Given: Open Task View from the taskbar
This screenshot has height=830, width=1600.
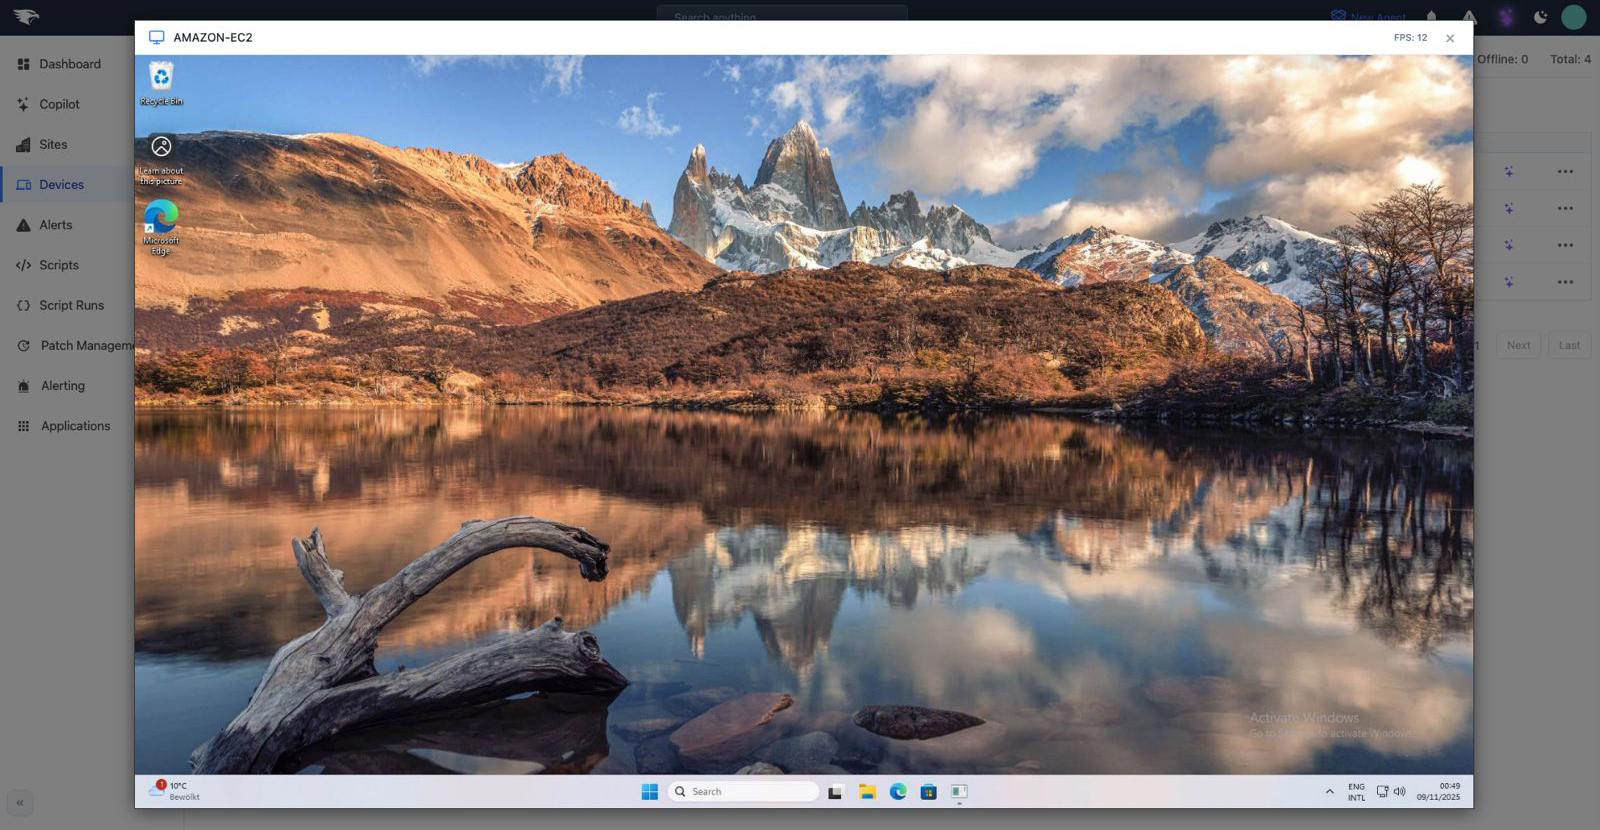Looking at the screenshot, I should [x=835, y=792].
